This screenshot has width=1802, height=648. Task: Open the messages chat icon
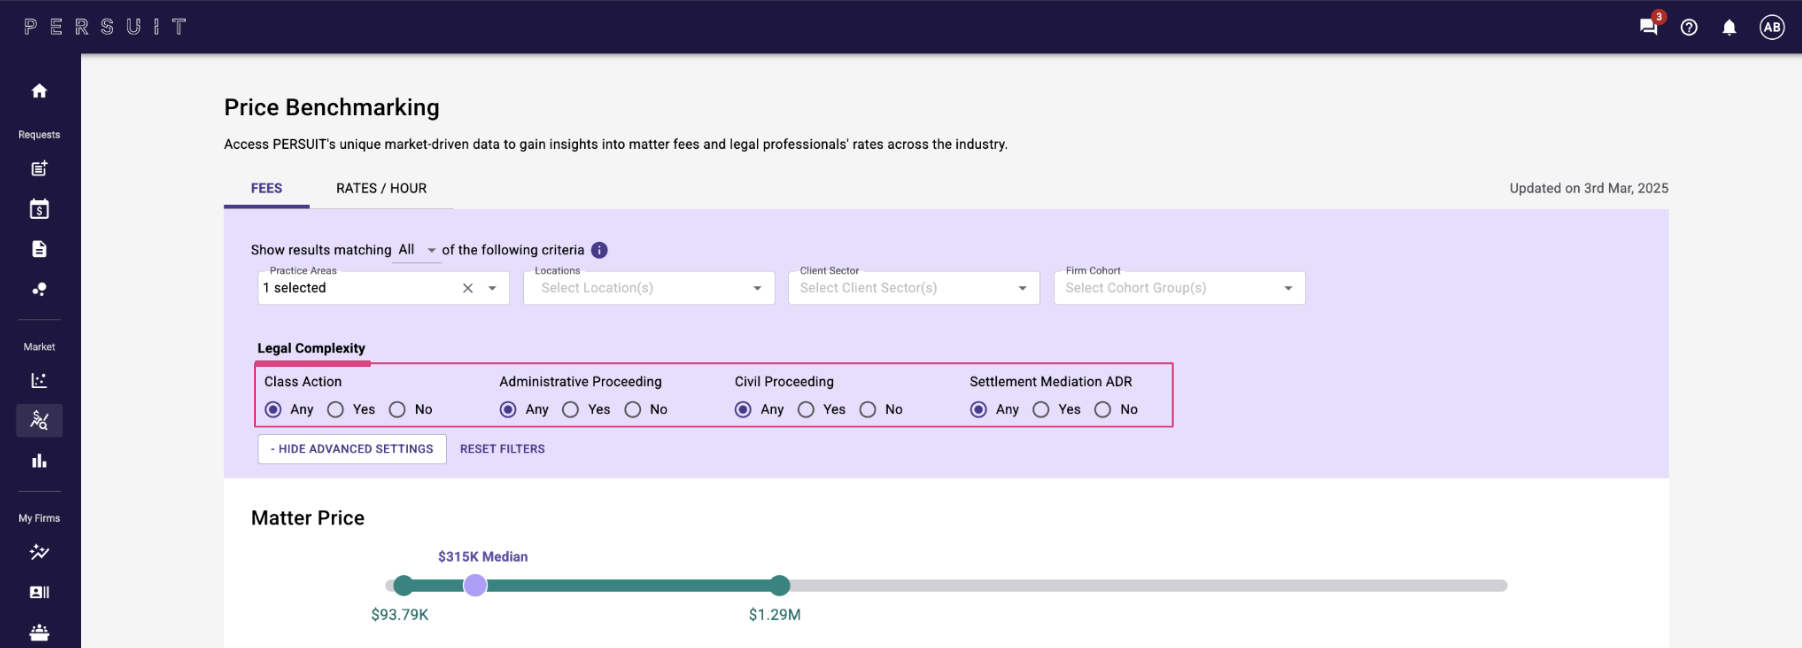click(1648, 27)
